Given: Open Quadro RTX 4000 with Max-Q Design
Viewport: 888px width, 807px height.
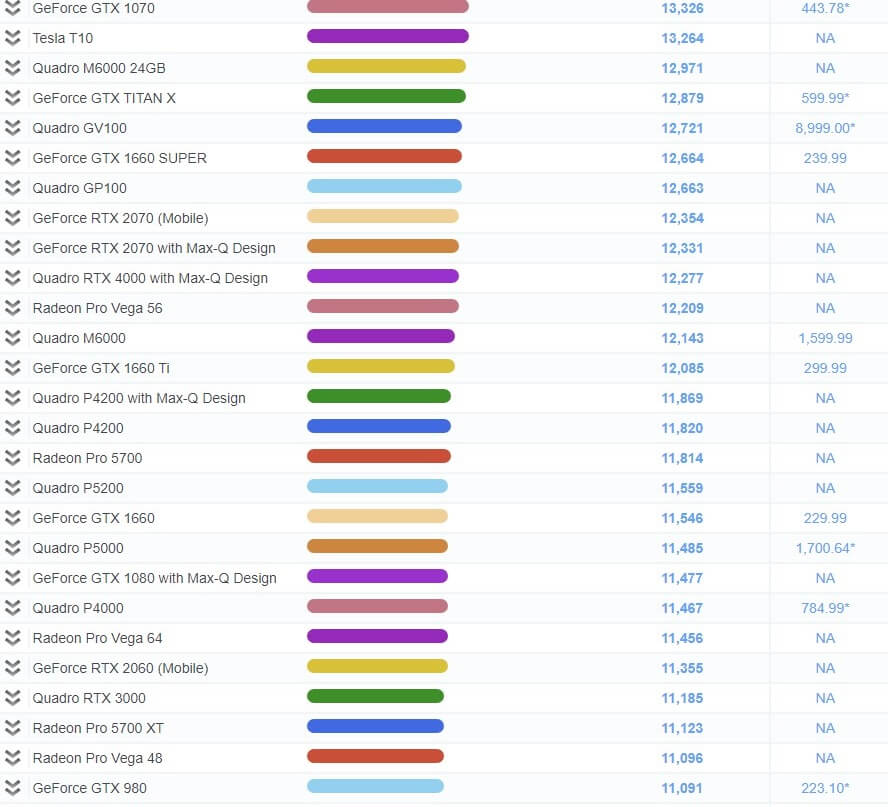Looking at the screenshot, I should [150, 278].
